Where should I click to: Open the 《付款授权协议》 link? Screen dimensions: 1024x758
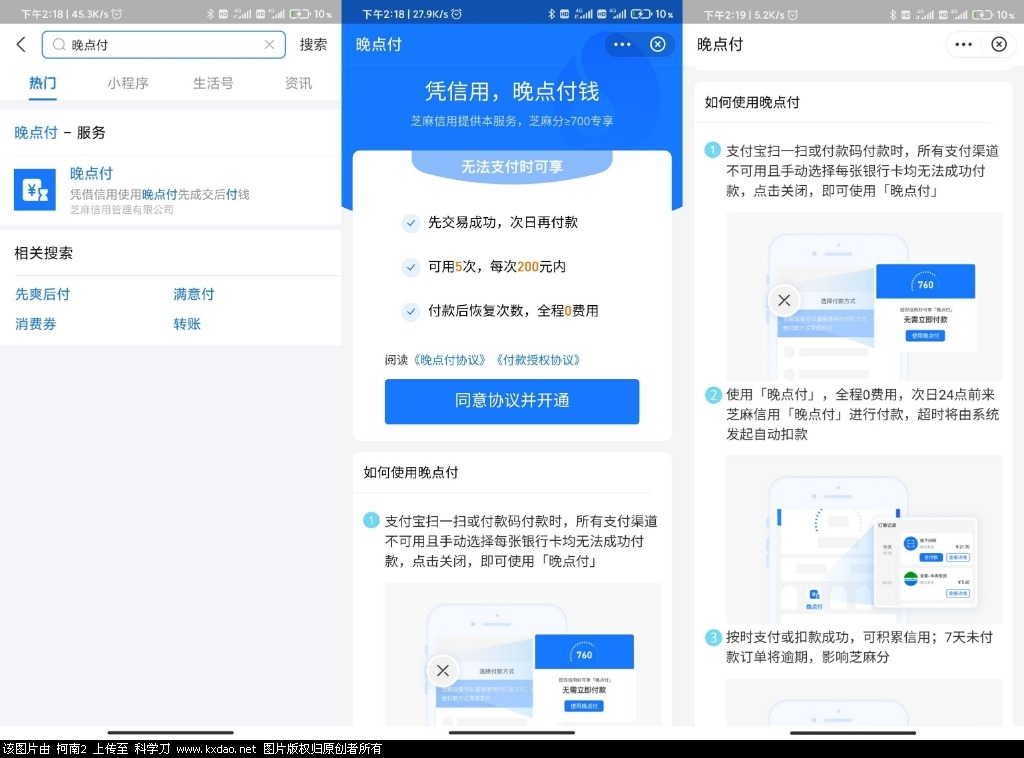click(x=538, y=360)
